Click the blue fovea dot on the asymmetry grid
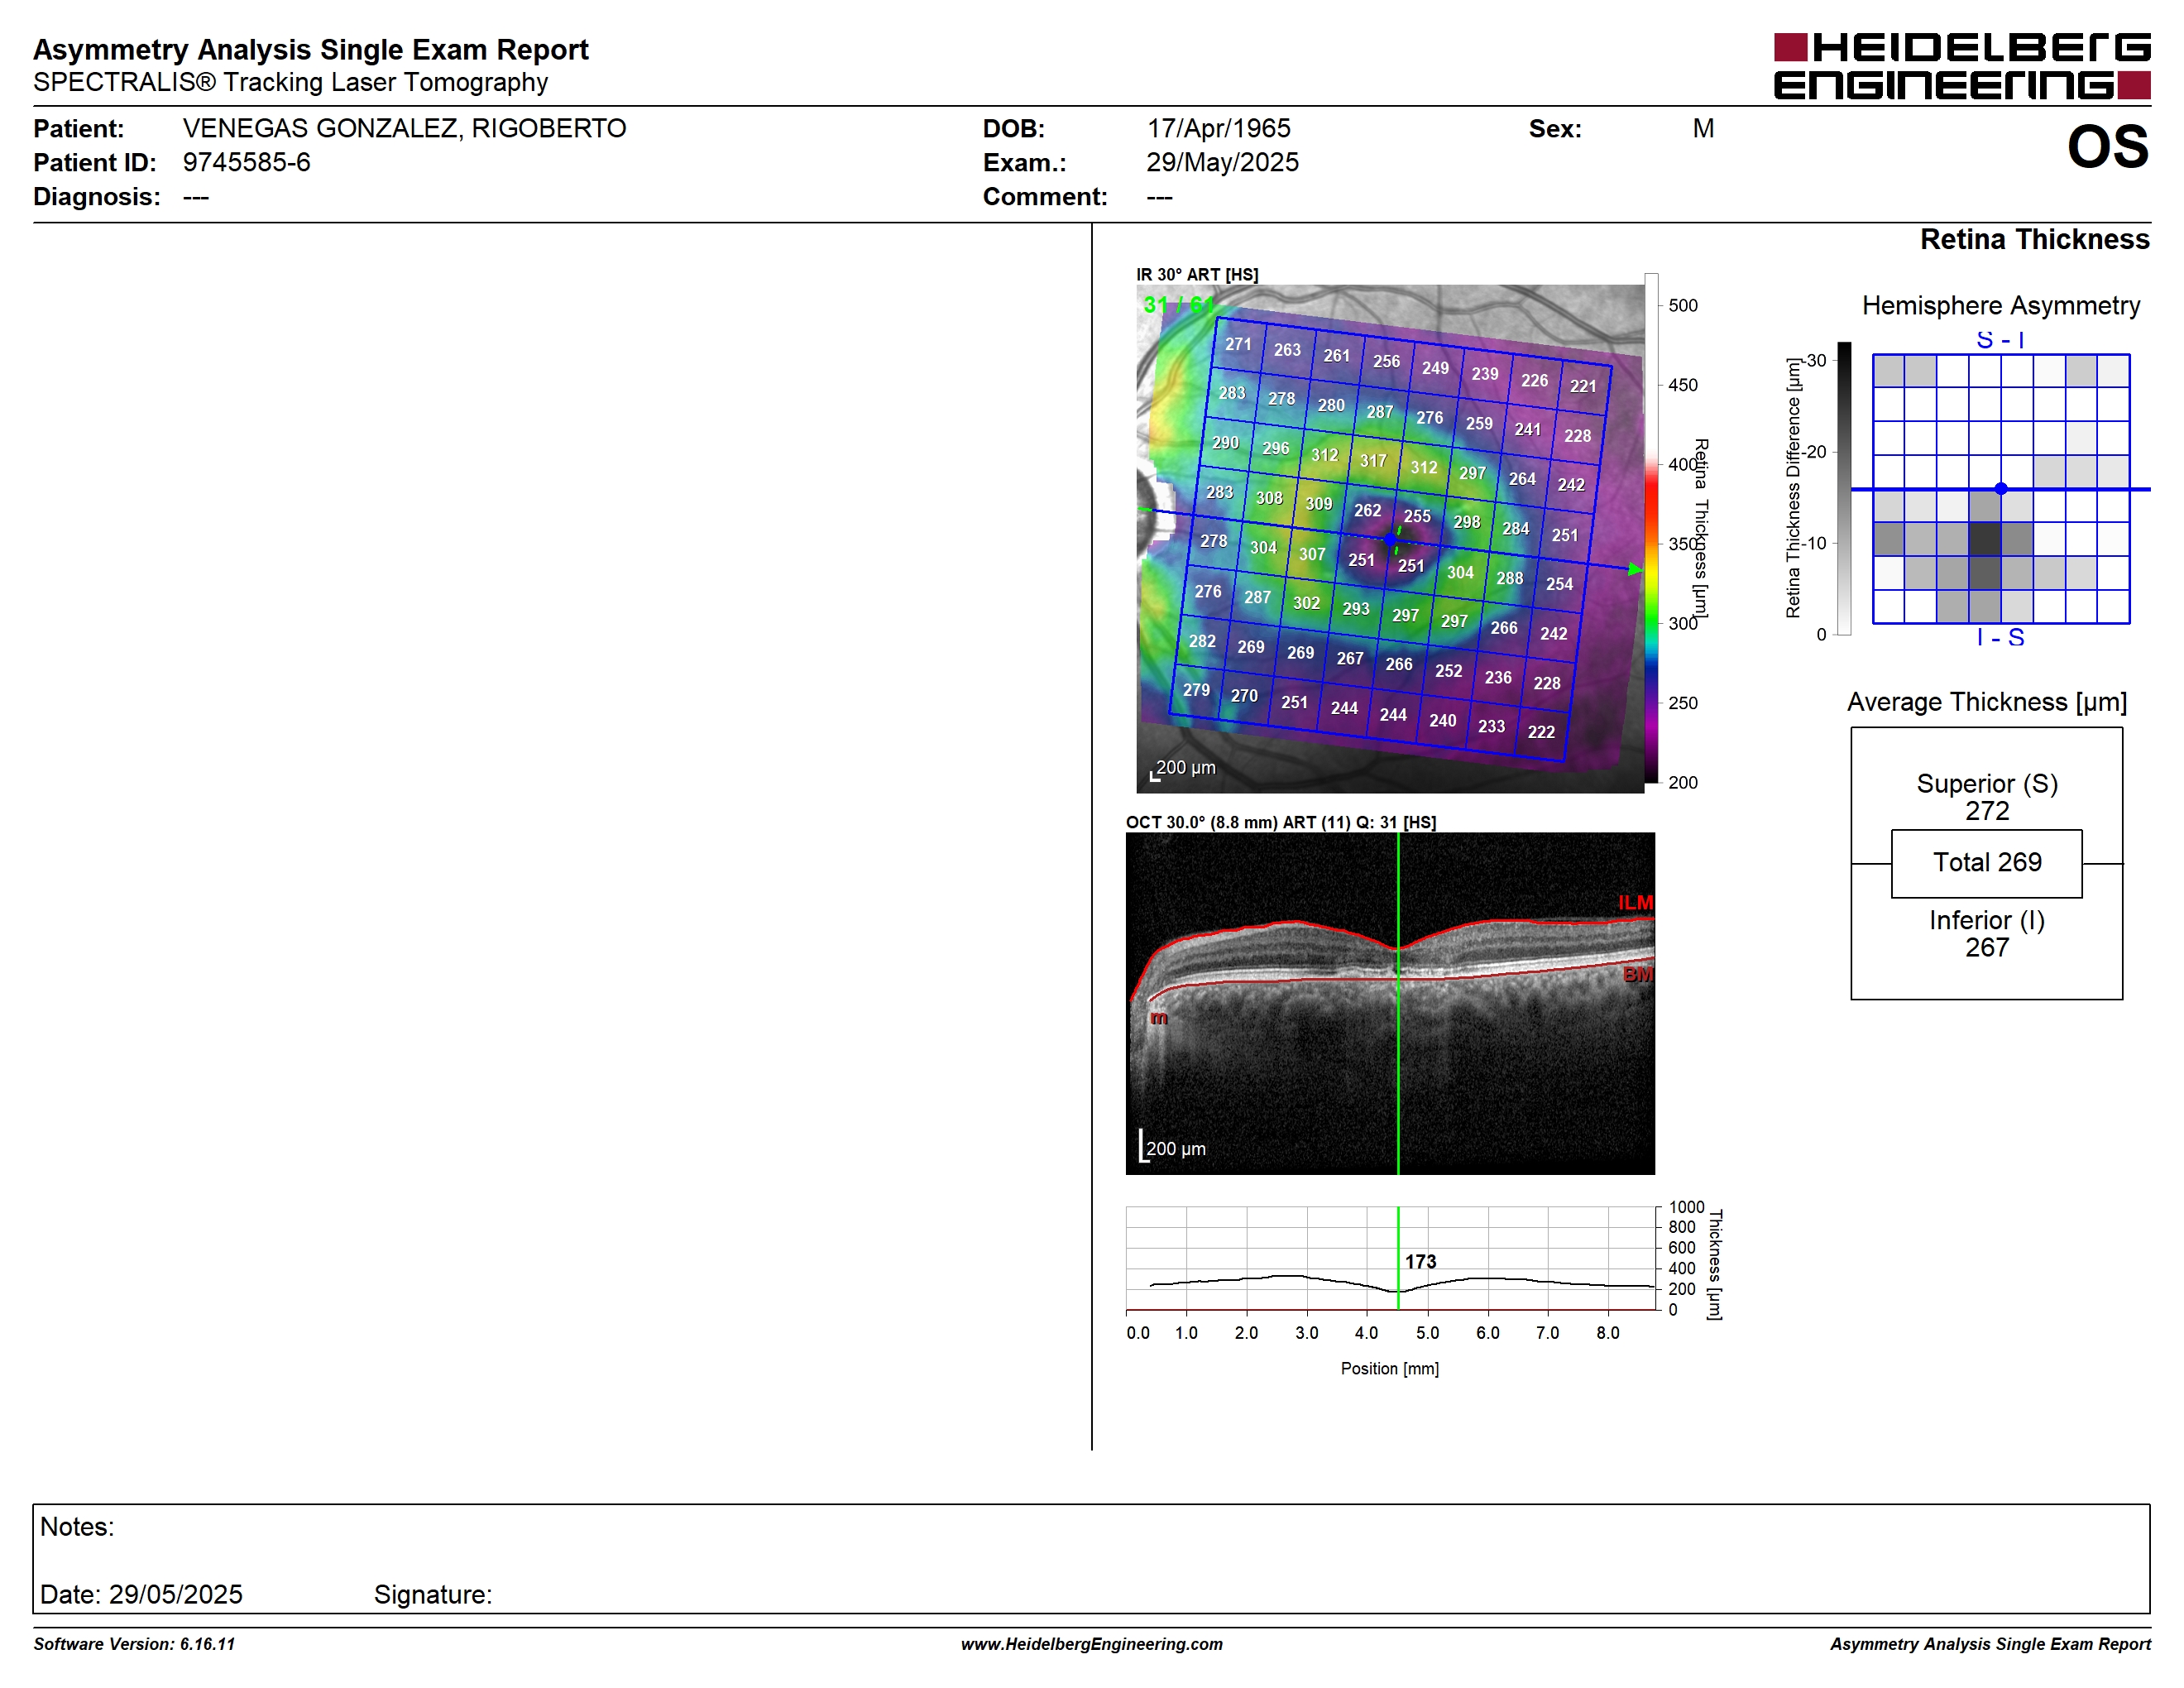 2000,489
